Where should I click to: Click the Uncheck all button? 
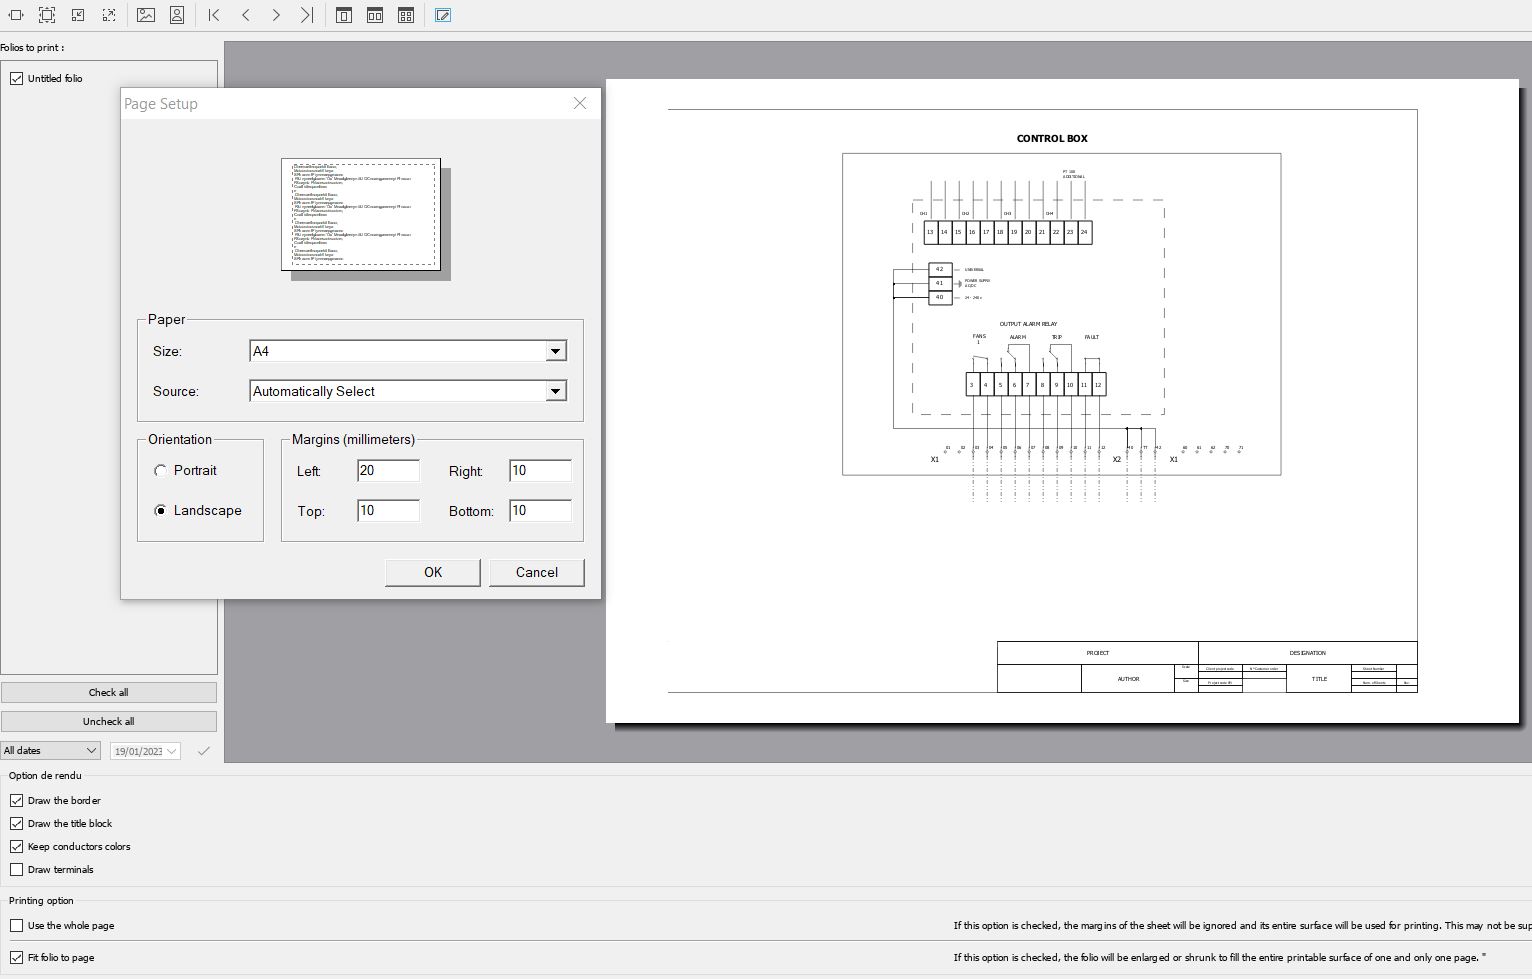point(108,721)
